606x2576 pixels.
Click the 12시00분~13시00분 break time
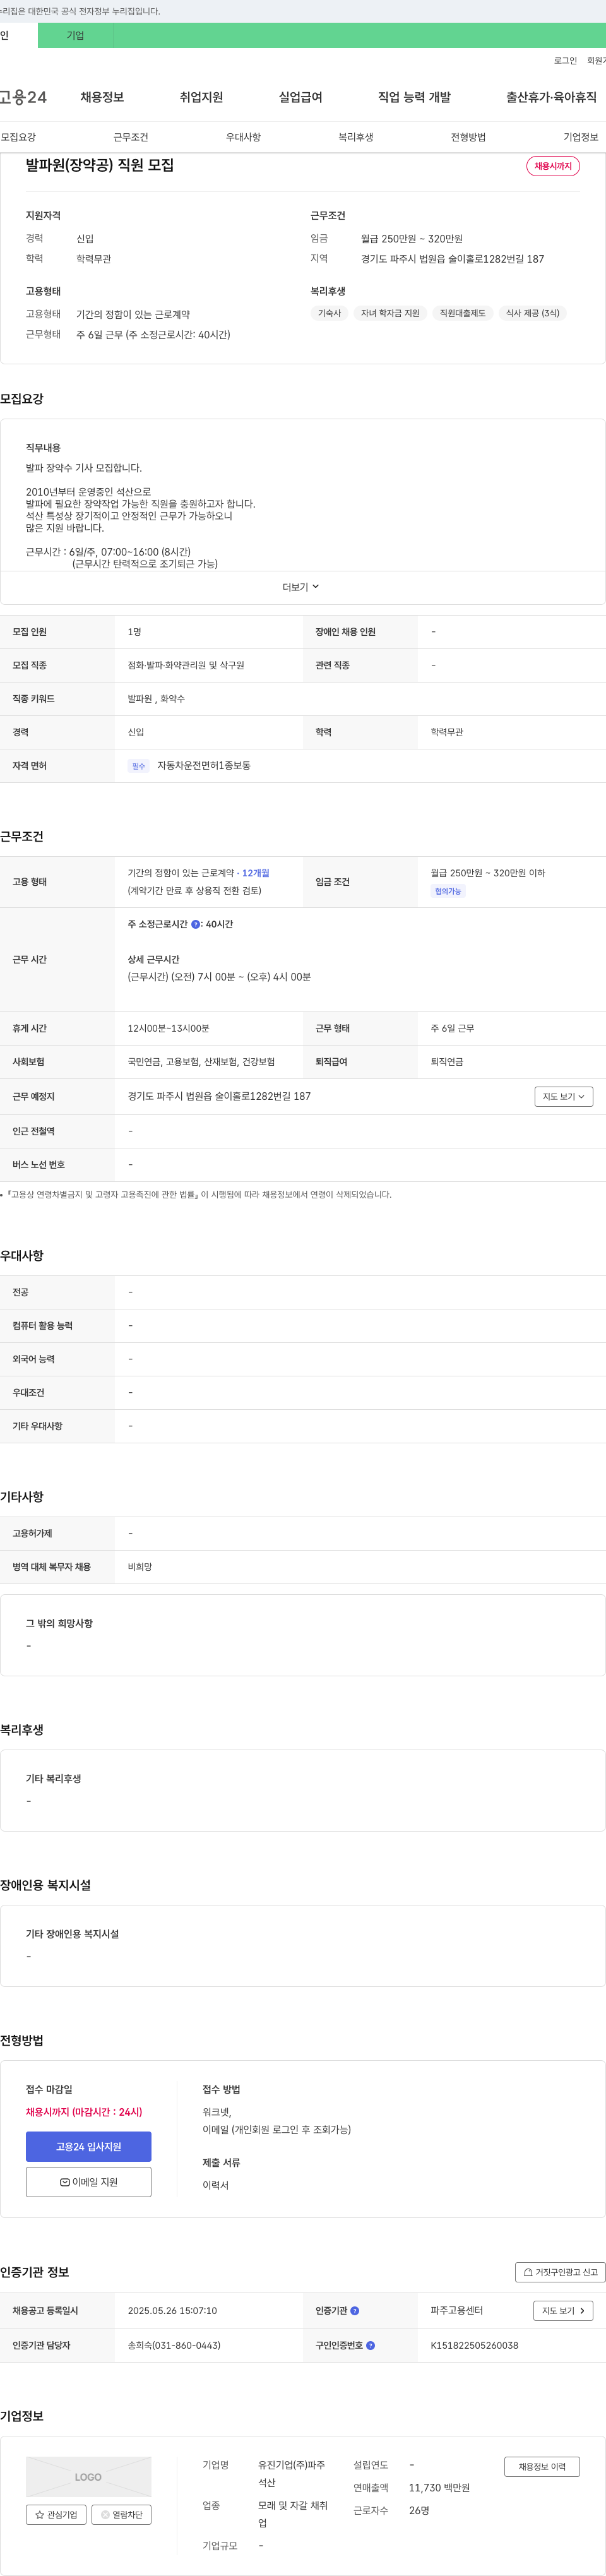pyautogui.click(x=168, y=1028)
